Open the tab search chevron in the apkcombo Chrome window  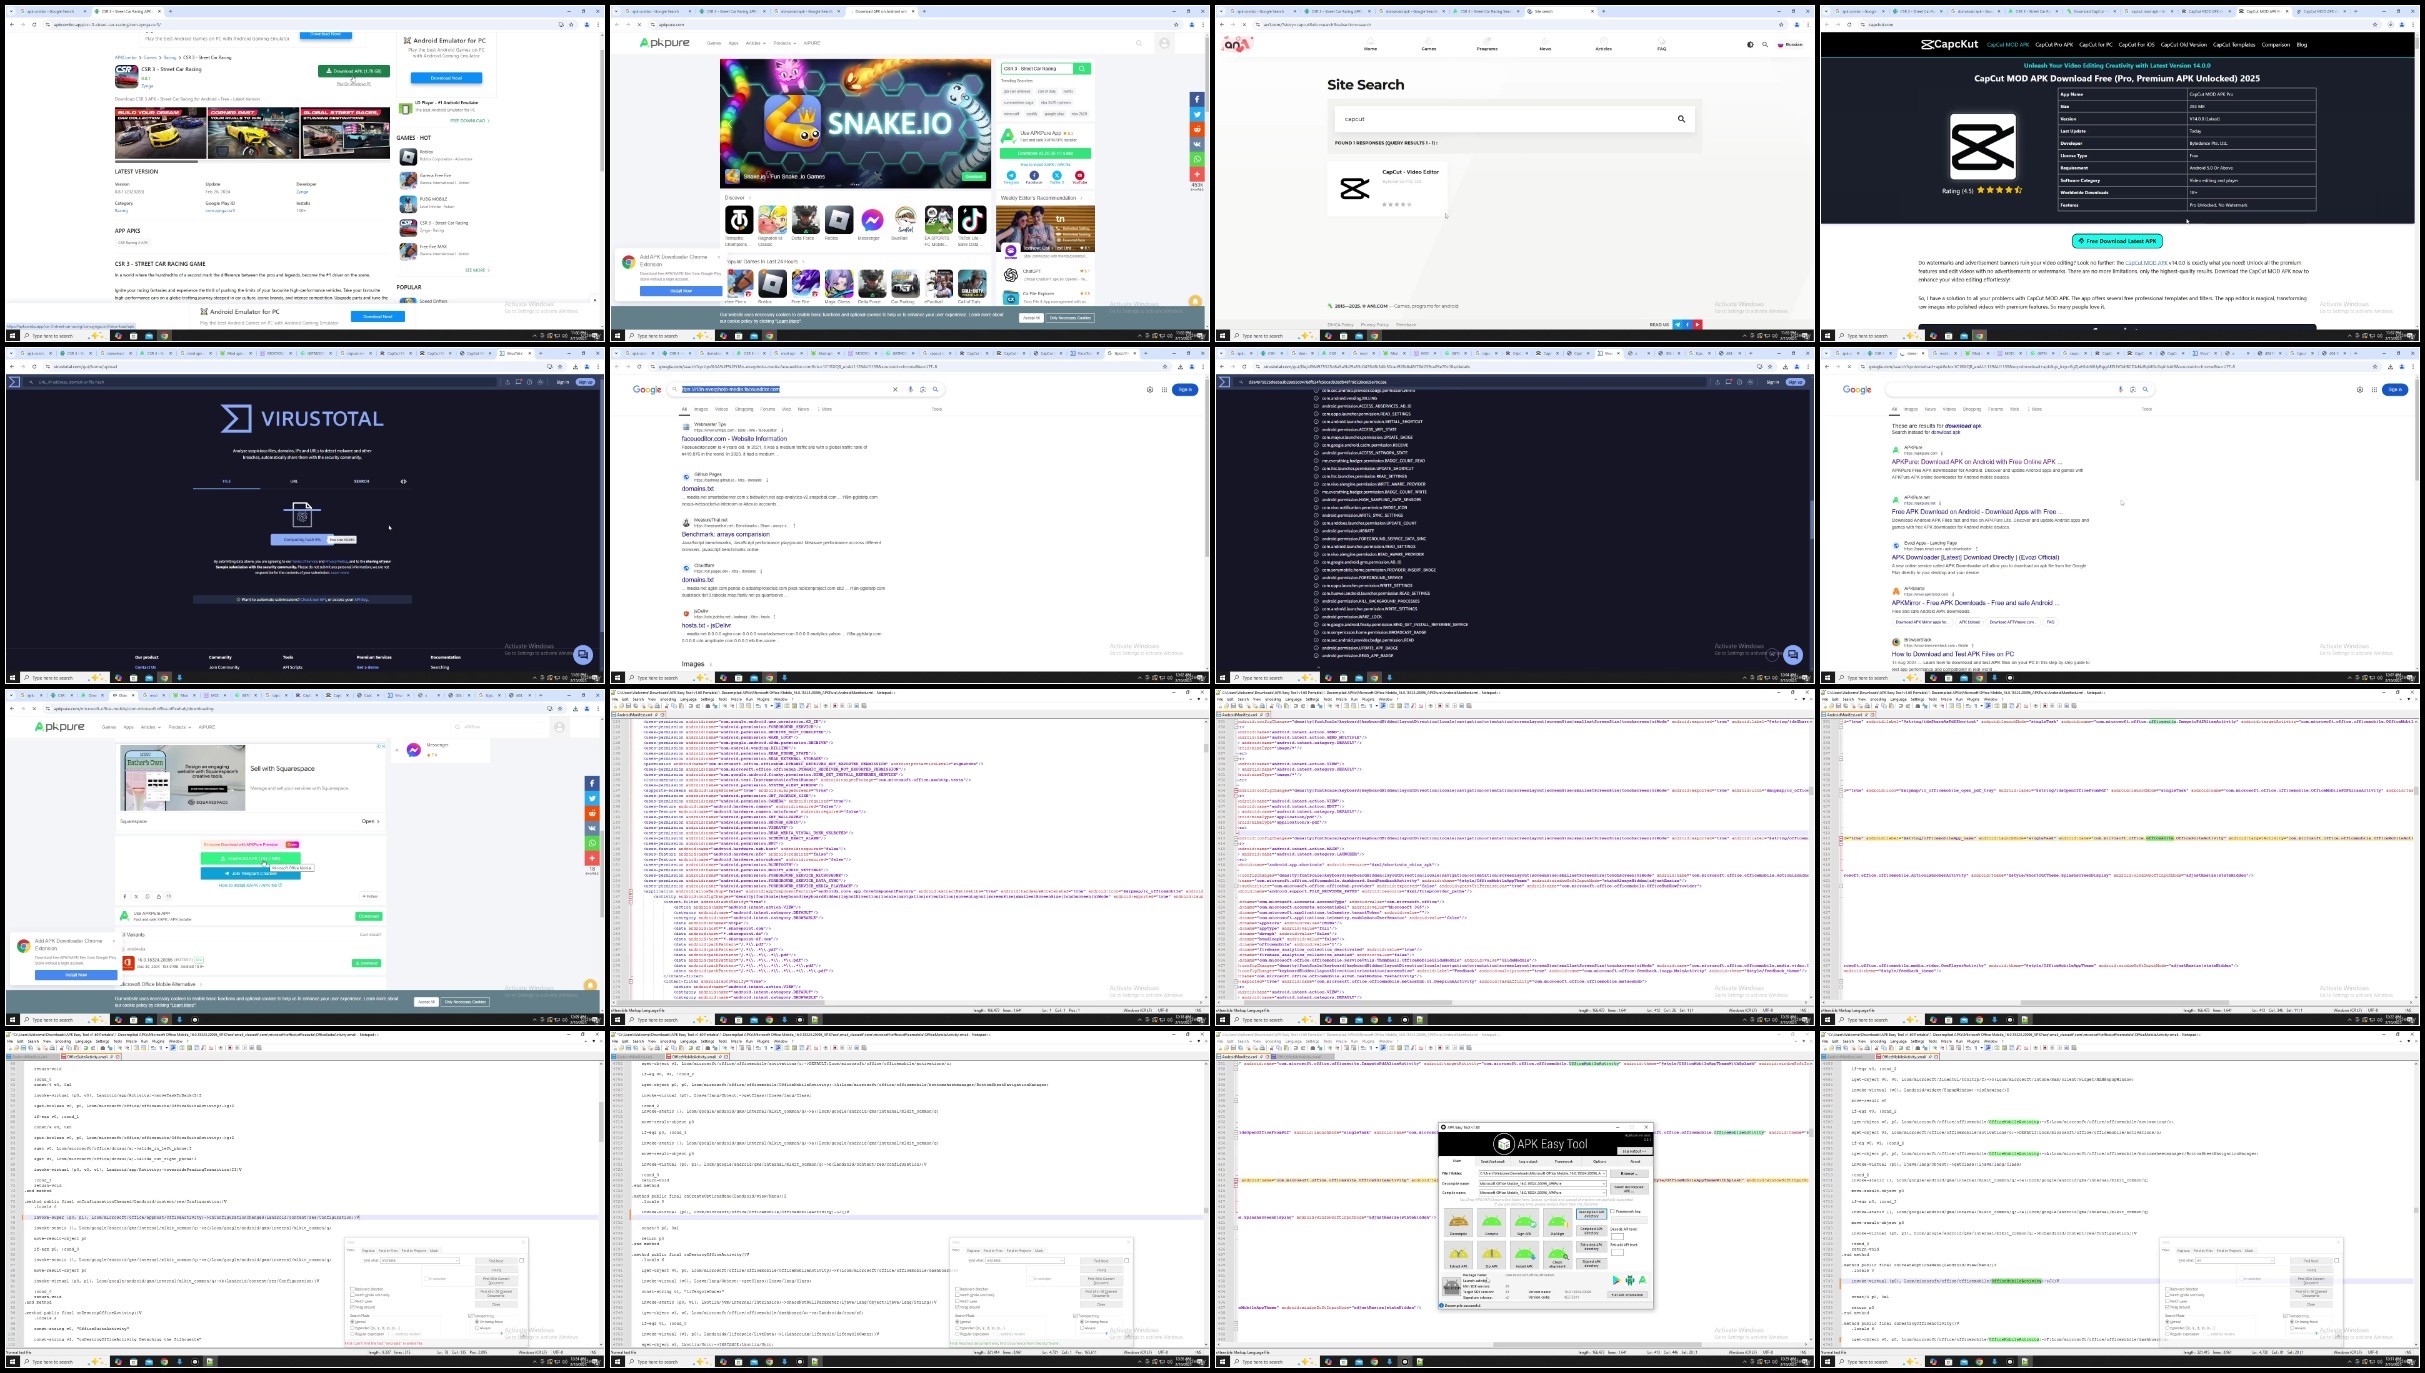[x=11, y=11]
